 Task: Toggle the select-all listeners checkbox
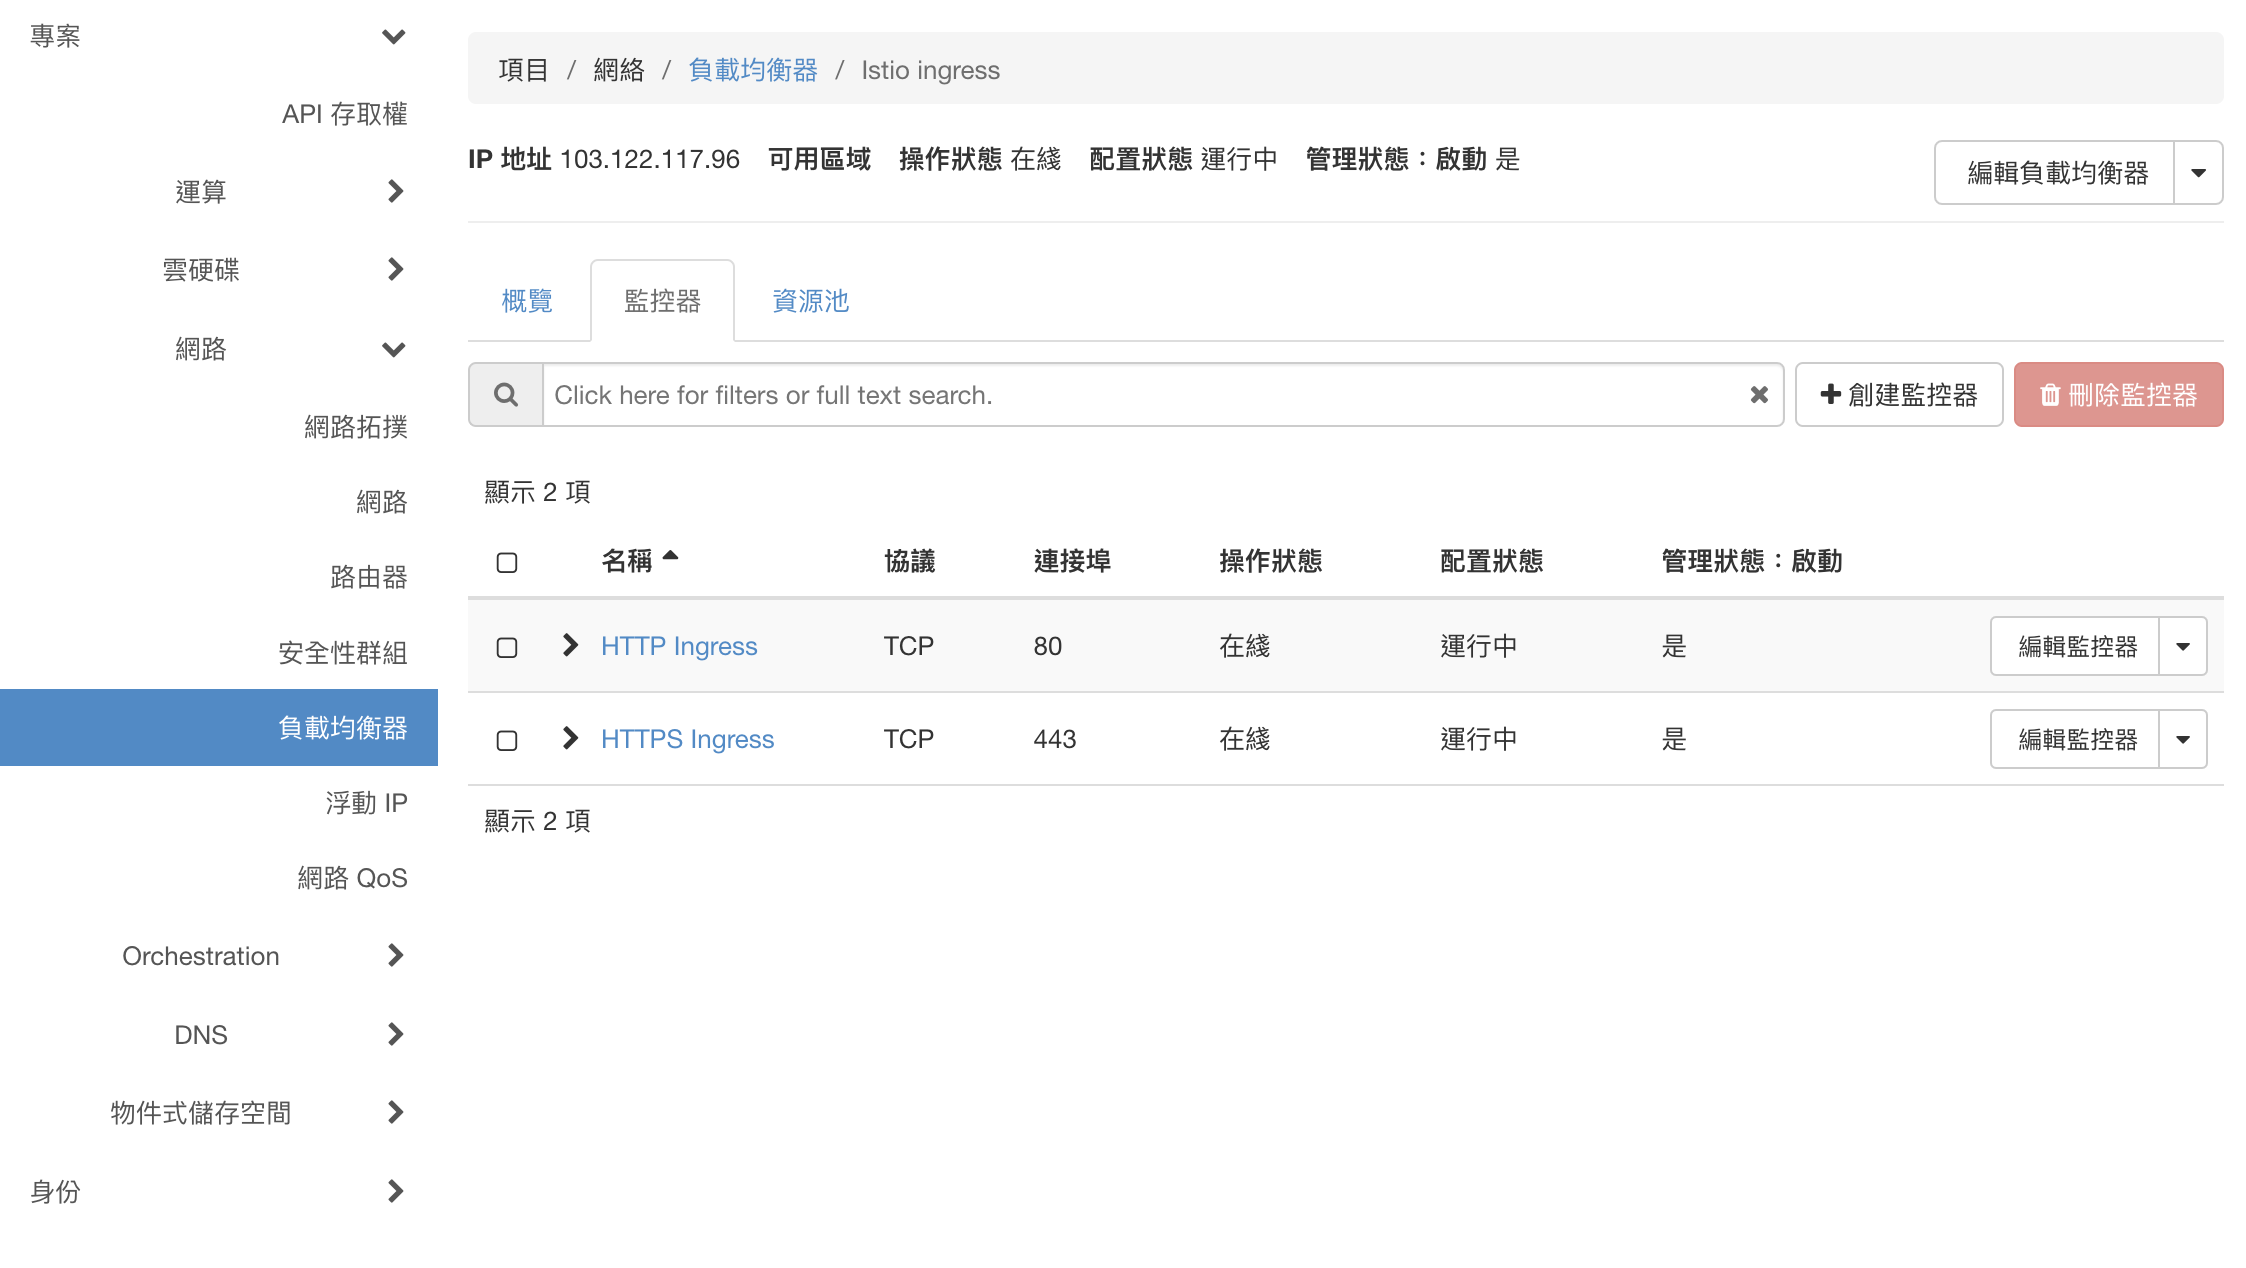pos(507,562)
